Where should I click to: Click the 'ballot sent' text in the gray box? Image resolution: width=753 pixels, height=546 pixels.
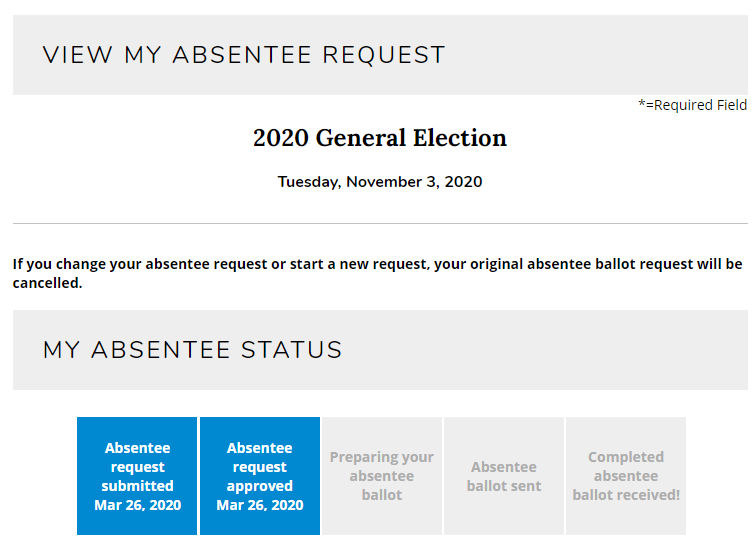pyautogui.click(x=504, y=486)
